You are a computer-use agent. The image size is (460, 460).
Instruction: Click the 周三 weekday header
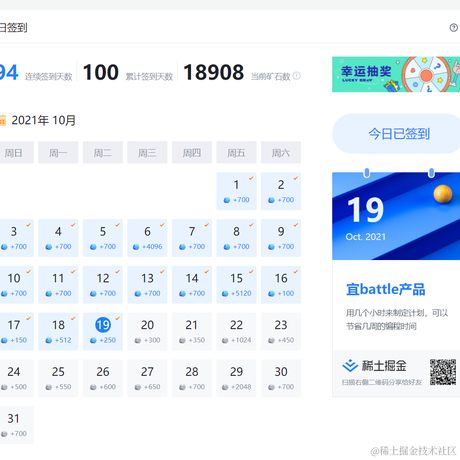pyautogui.click(x=147, y=152)
